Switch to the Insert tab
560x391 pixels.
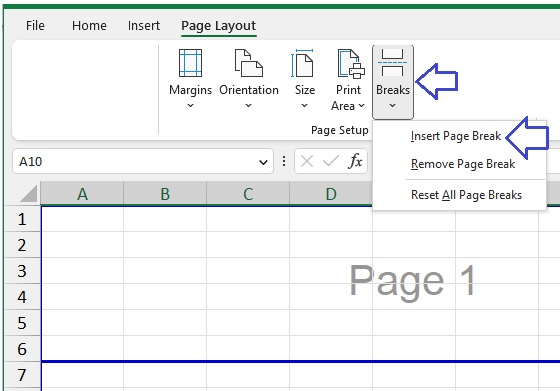pos(144,26)
